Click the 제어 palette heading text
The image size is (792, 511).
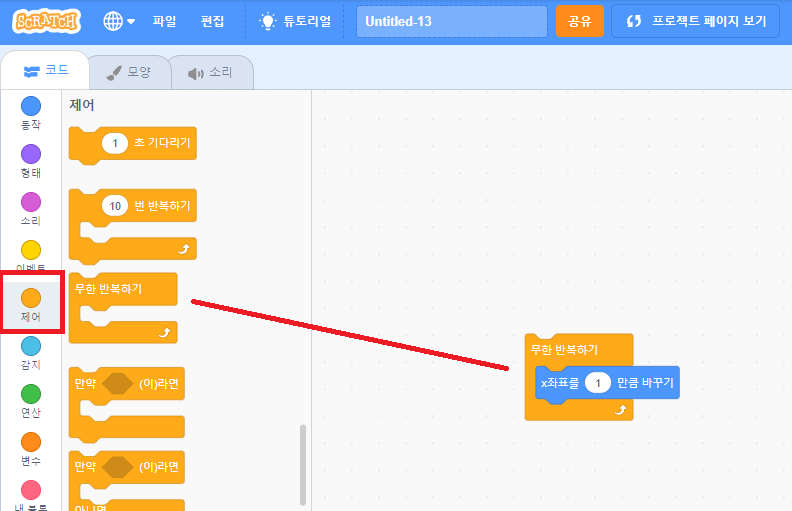point(82,105)
